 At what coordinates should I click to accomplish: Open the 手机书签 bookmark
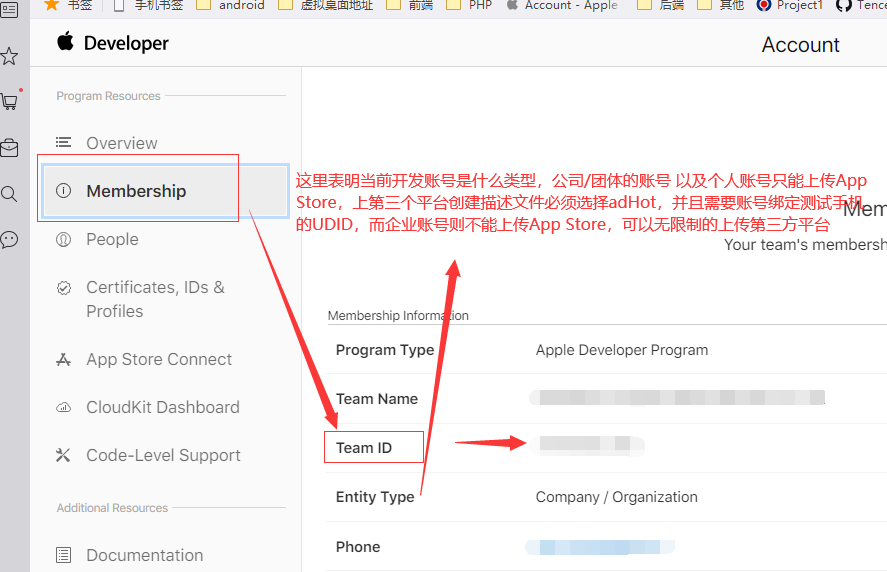(x=149, y=5)
